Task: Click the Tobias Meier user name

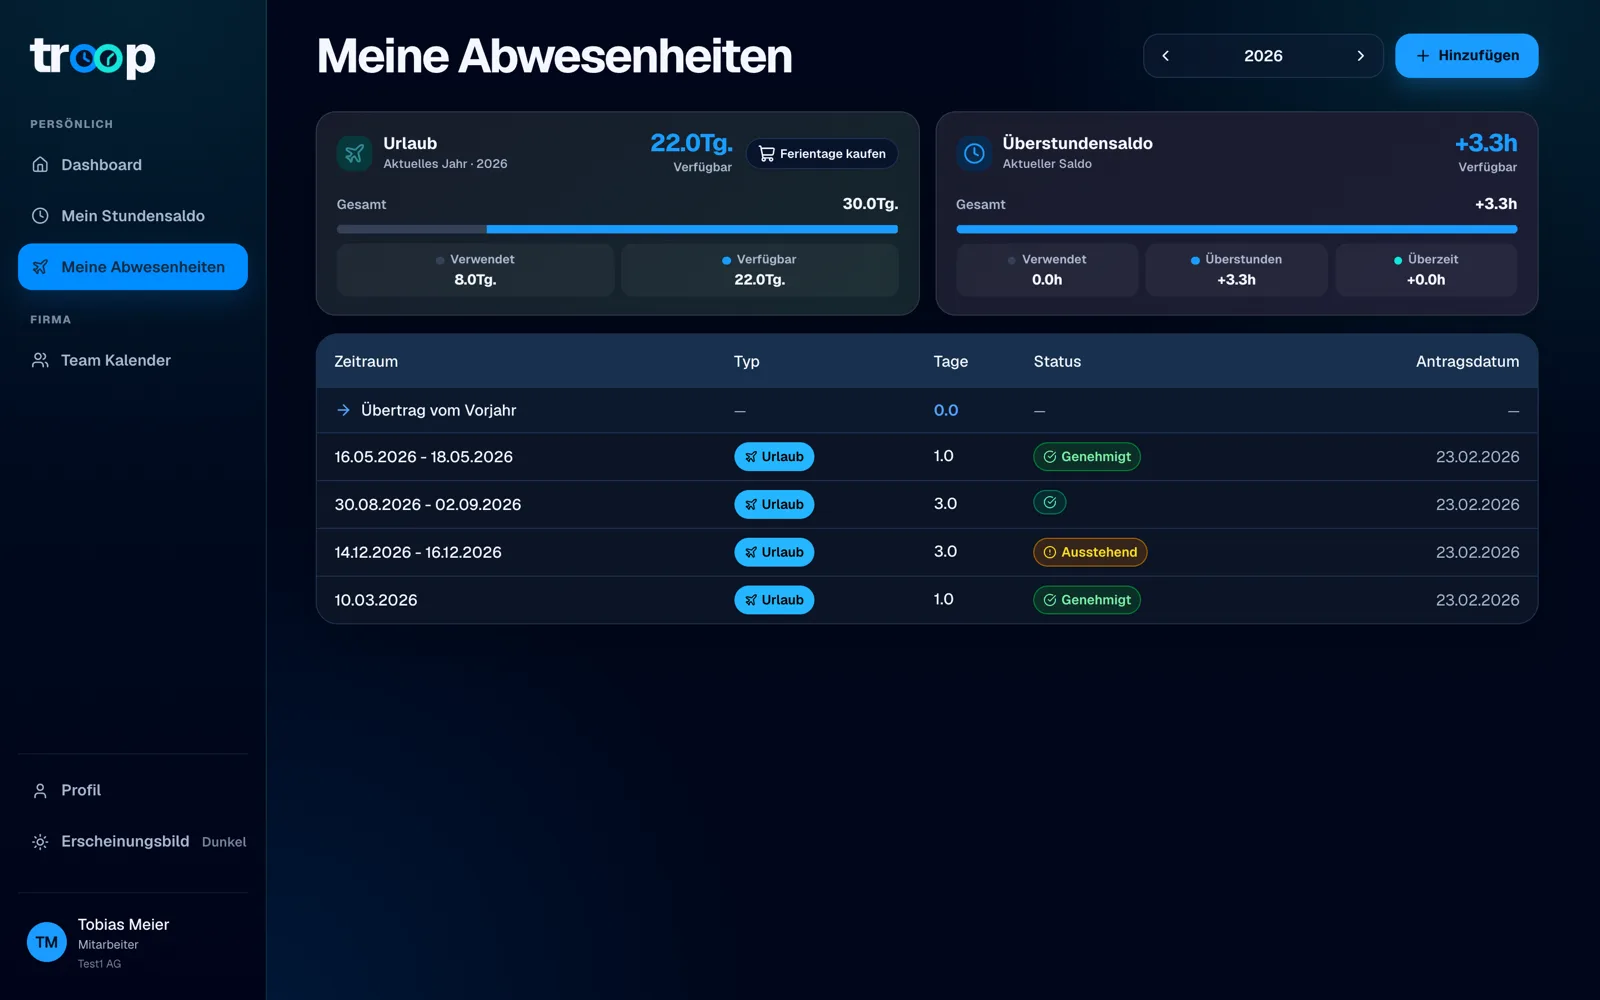Action: (x=123, y=925)
